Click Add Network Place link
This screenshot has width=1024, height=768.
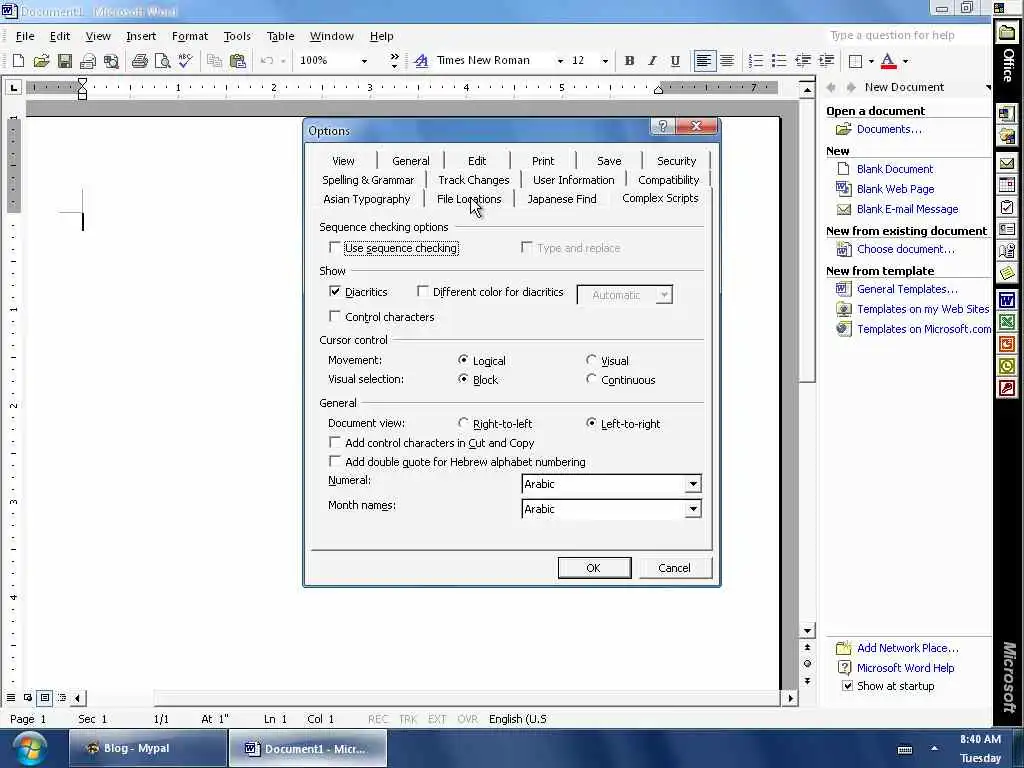coord(908,648)
